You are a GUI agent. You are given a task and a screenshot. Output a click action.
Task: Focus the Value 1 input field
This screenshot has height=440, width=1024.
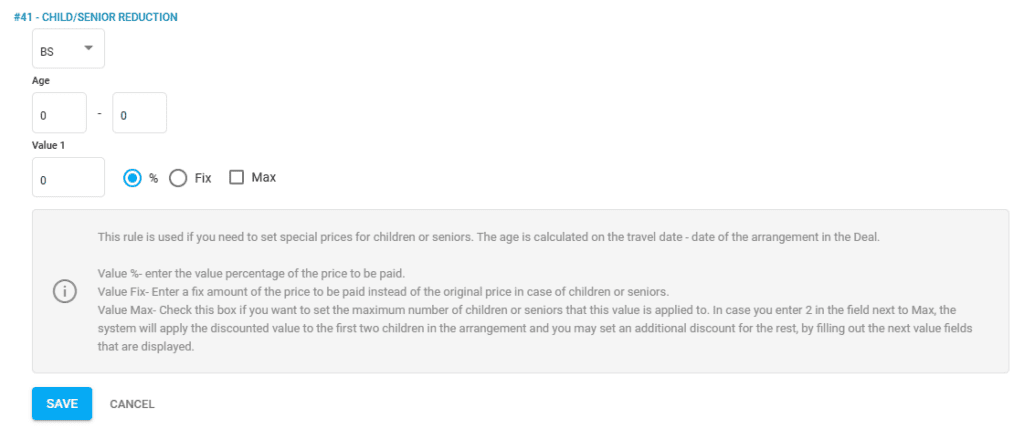tap(68, 178)
